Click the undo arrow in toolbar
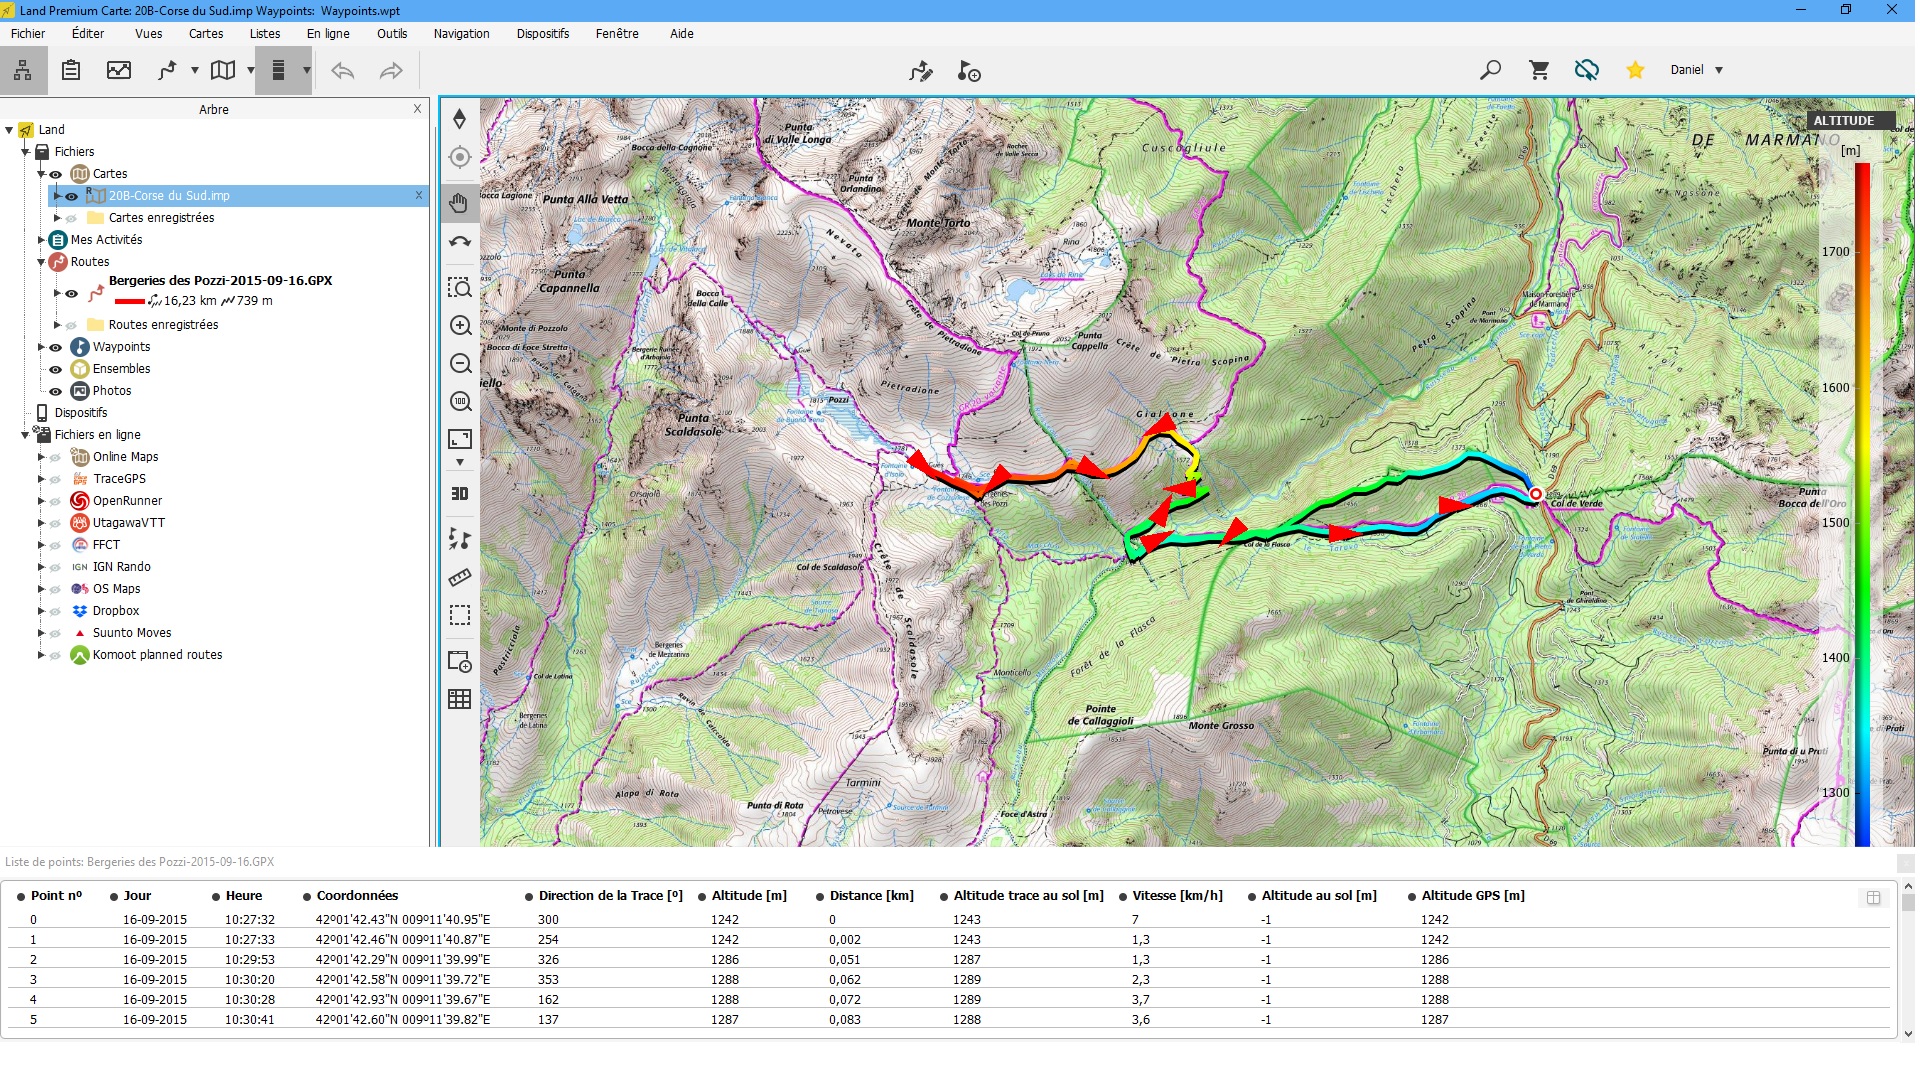Image resolution: width=1920 pixels, height=1070 pixels. [x=343, y=71]
